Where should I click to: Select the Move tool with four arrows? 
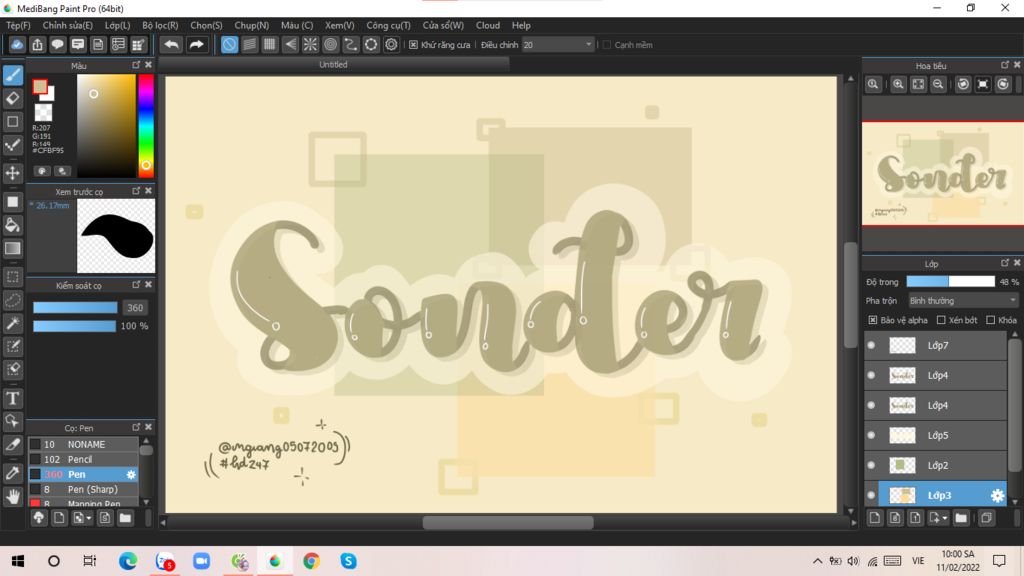[x=13, y=173]
